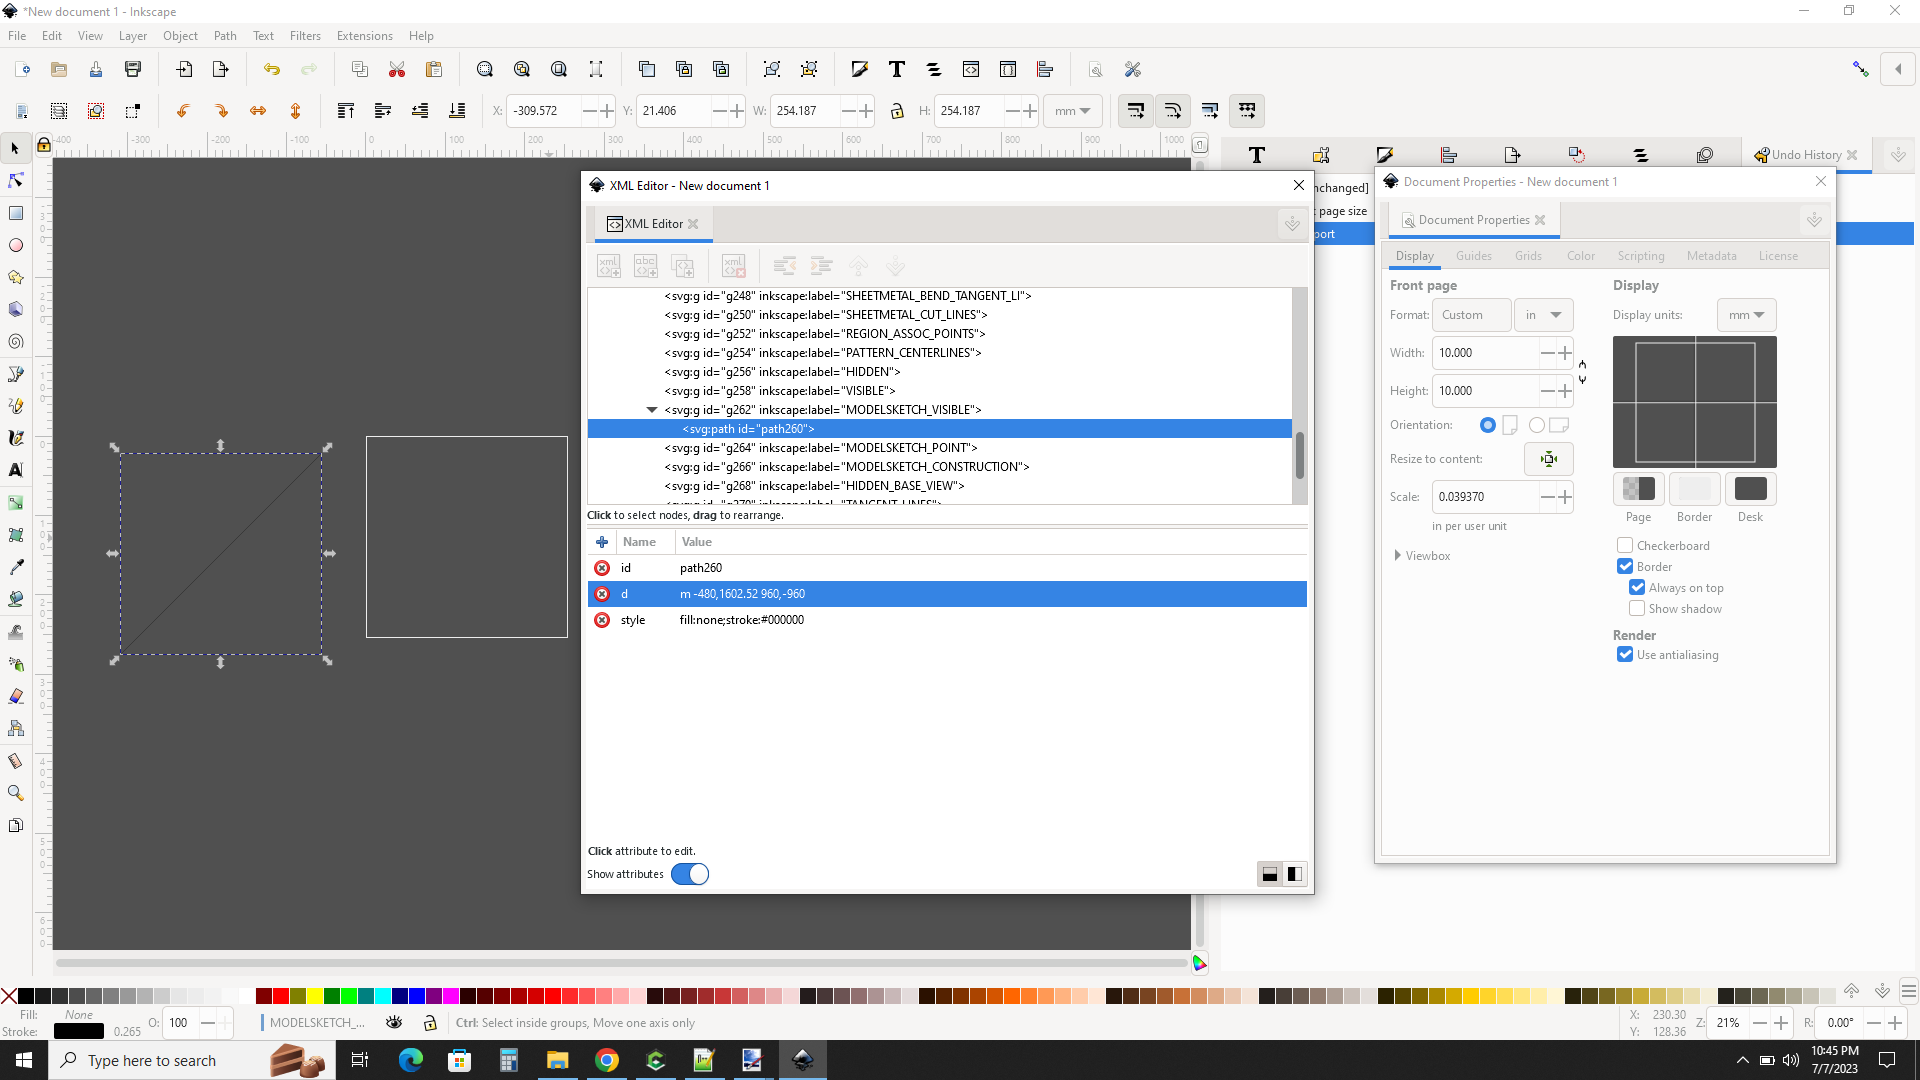This screenshot has width=1920, height=1080.
Task: Delete the style attribute row
Action: [x=602, y=620]
